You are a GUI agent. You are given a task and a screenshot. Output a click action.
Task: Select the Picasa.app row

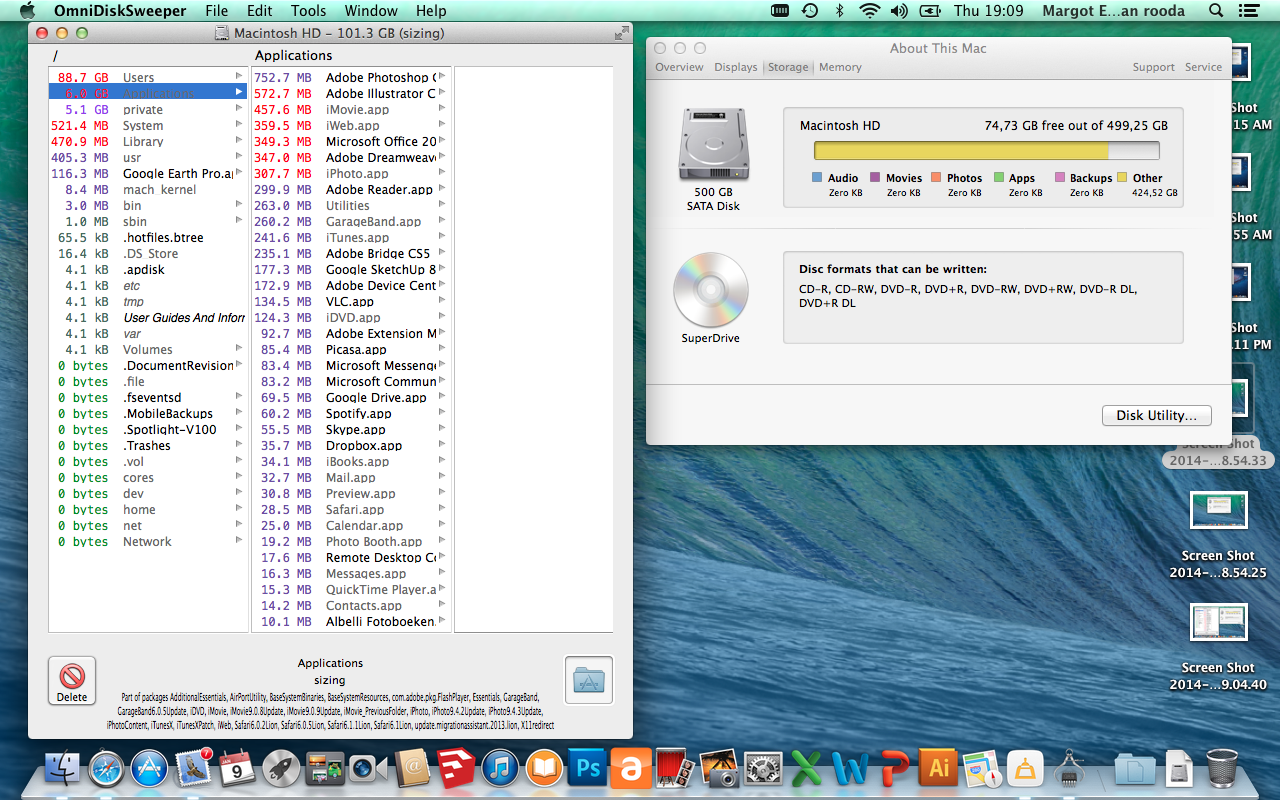[x=350, y=349]
